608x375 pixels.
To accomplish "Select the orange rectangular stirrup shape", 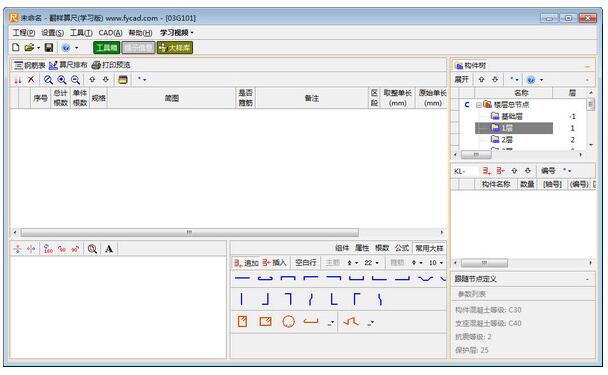I will point(265,321).
